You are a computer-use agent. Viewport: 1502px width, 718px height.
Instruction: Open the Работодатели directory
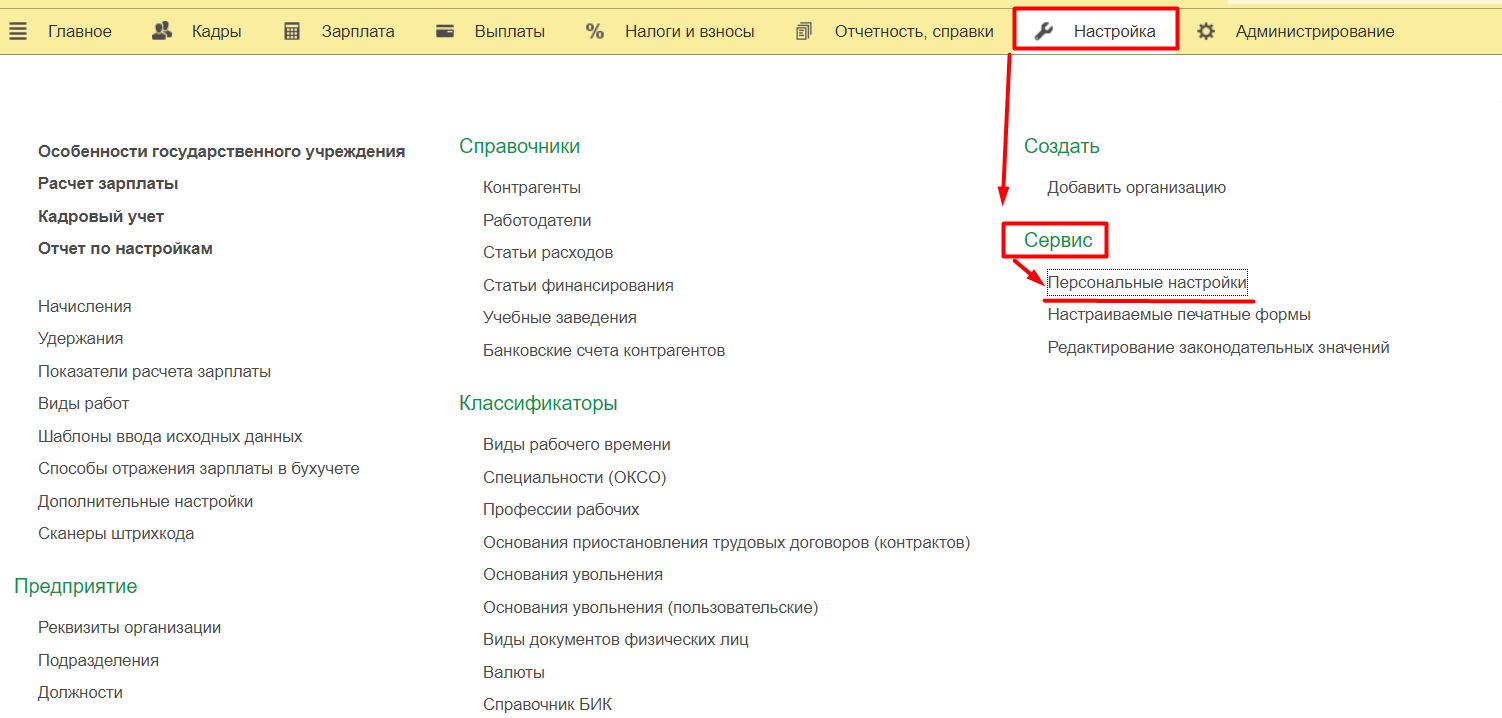click(537, 220)
